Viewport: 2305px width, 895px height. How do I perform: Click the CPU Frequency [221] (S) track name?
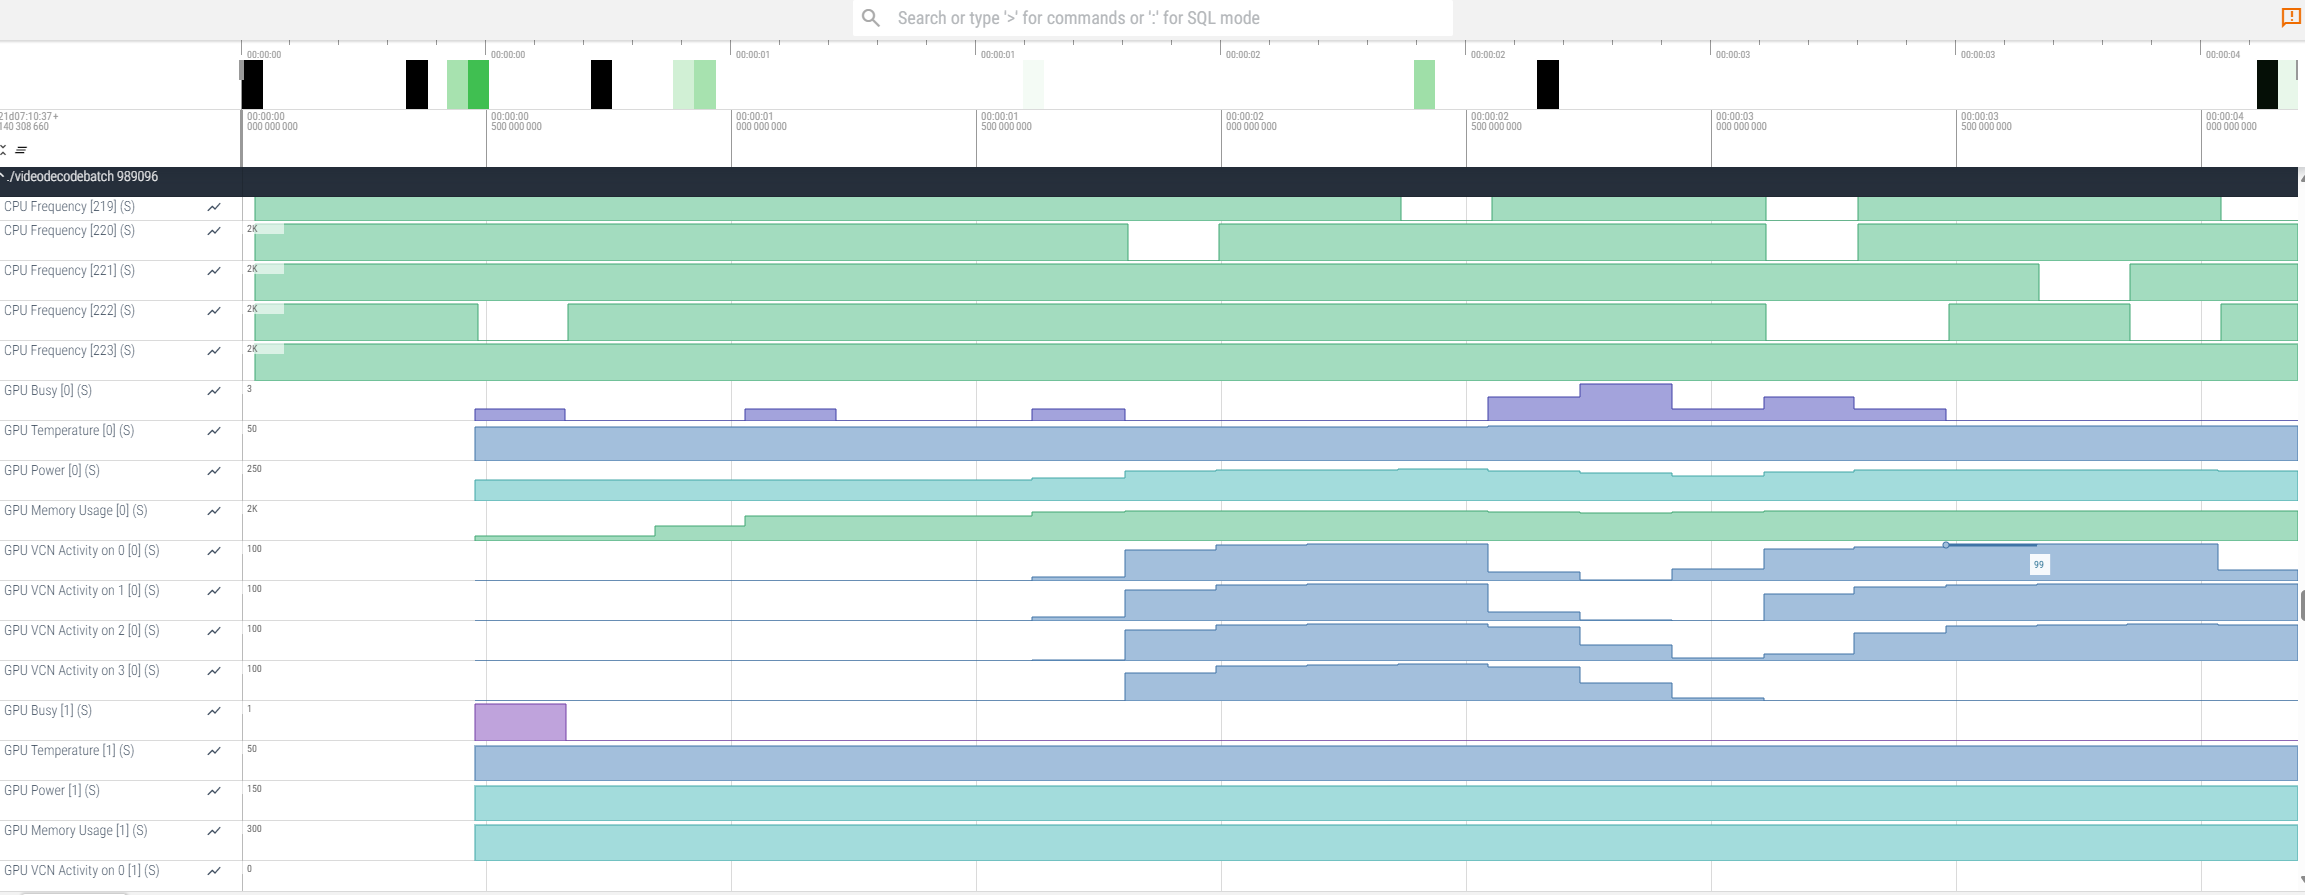pos(69,271)
